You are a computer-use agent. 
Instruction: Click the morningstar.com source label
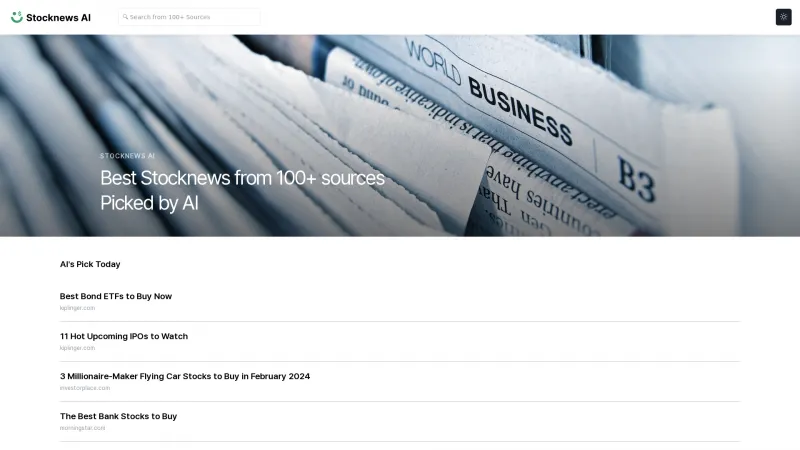82,428
